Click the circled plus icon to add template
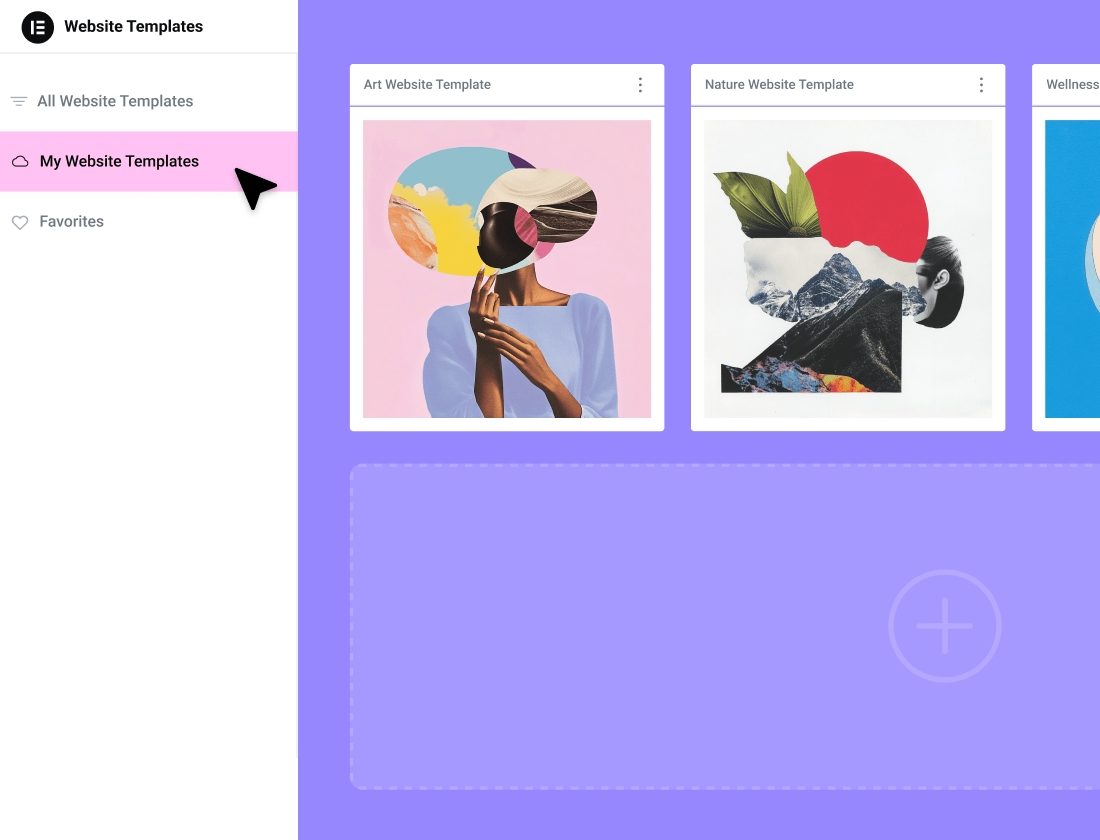Viewport: 1100px width, 840px height. [944, 626]
